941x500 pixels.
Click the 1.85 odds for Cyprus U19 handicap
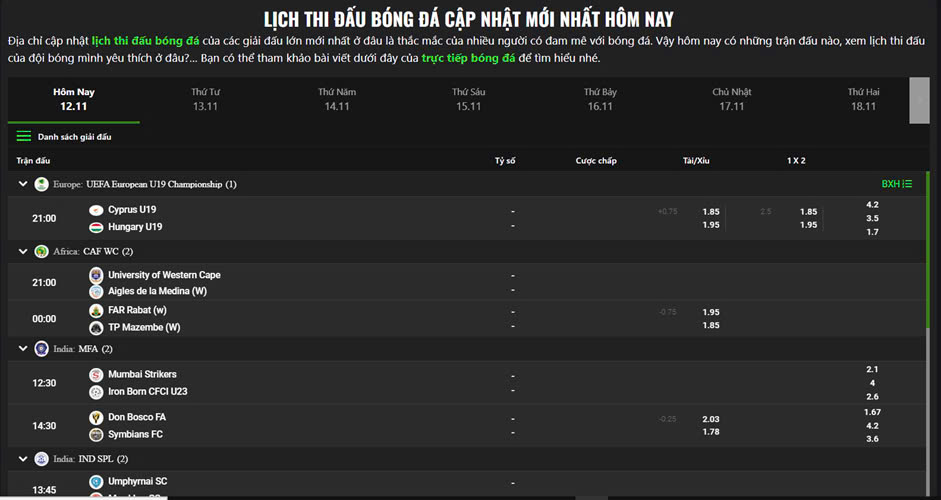tap(711, 212)
